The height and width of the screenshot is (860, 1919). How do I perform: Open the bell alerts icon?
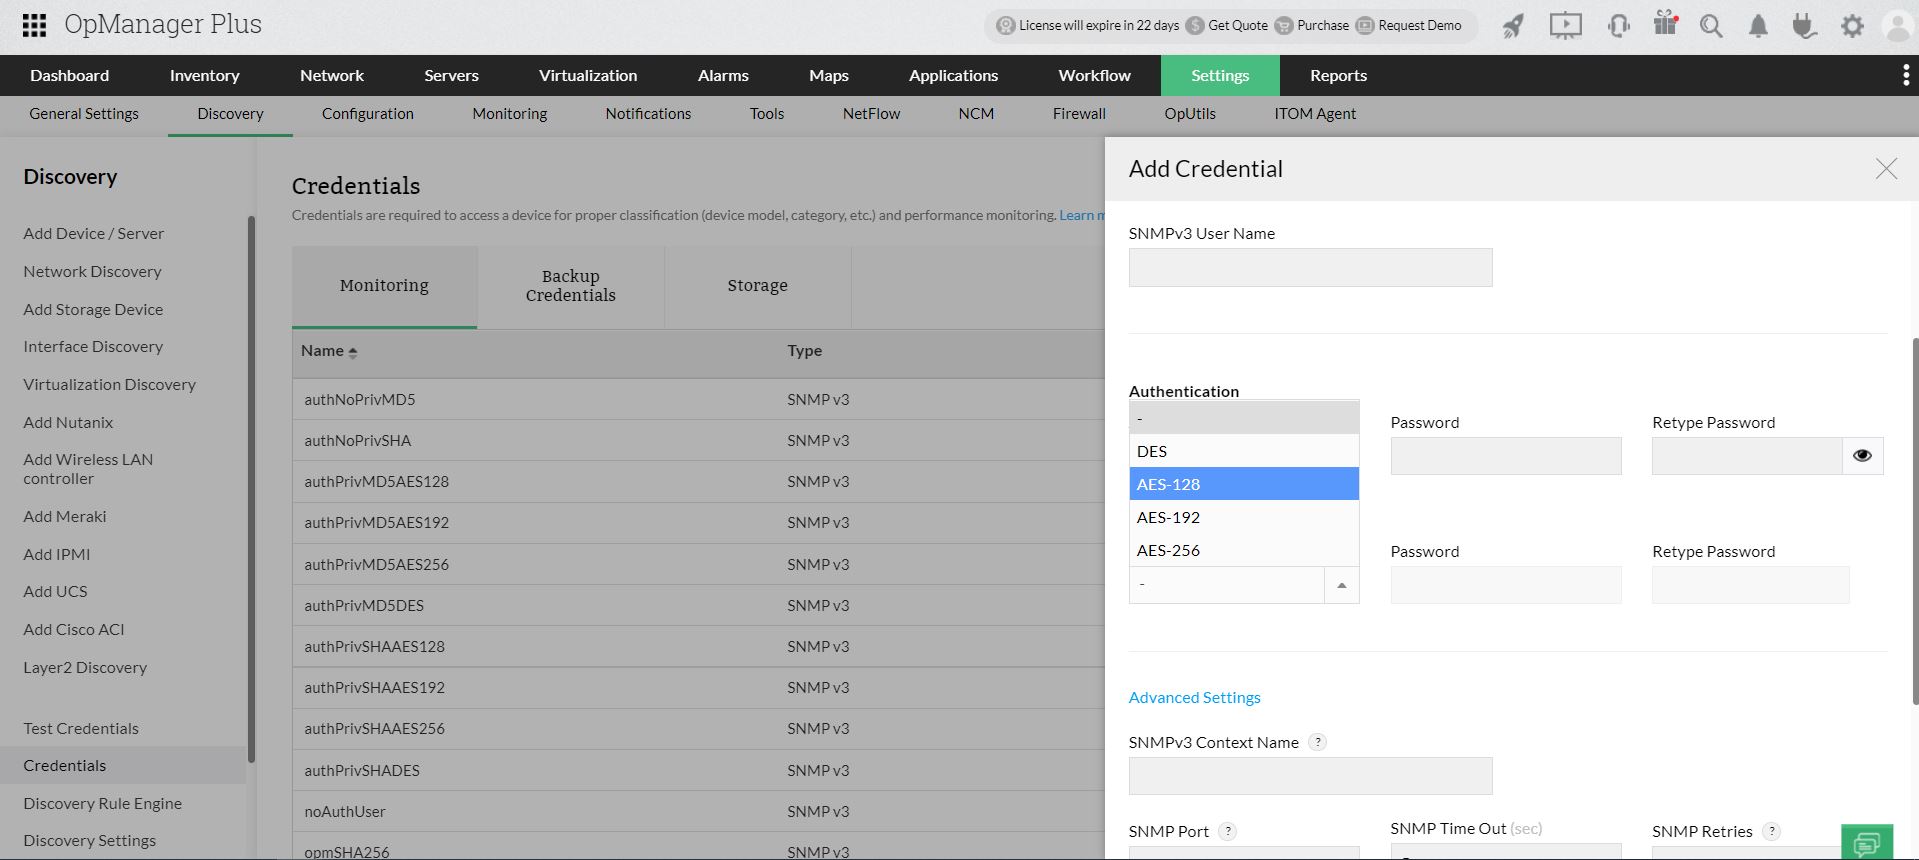click(x=1758, y=26)
